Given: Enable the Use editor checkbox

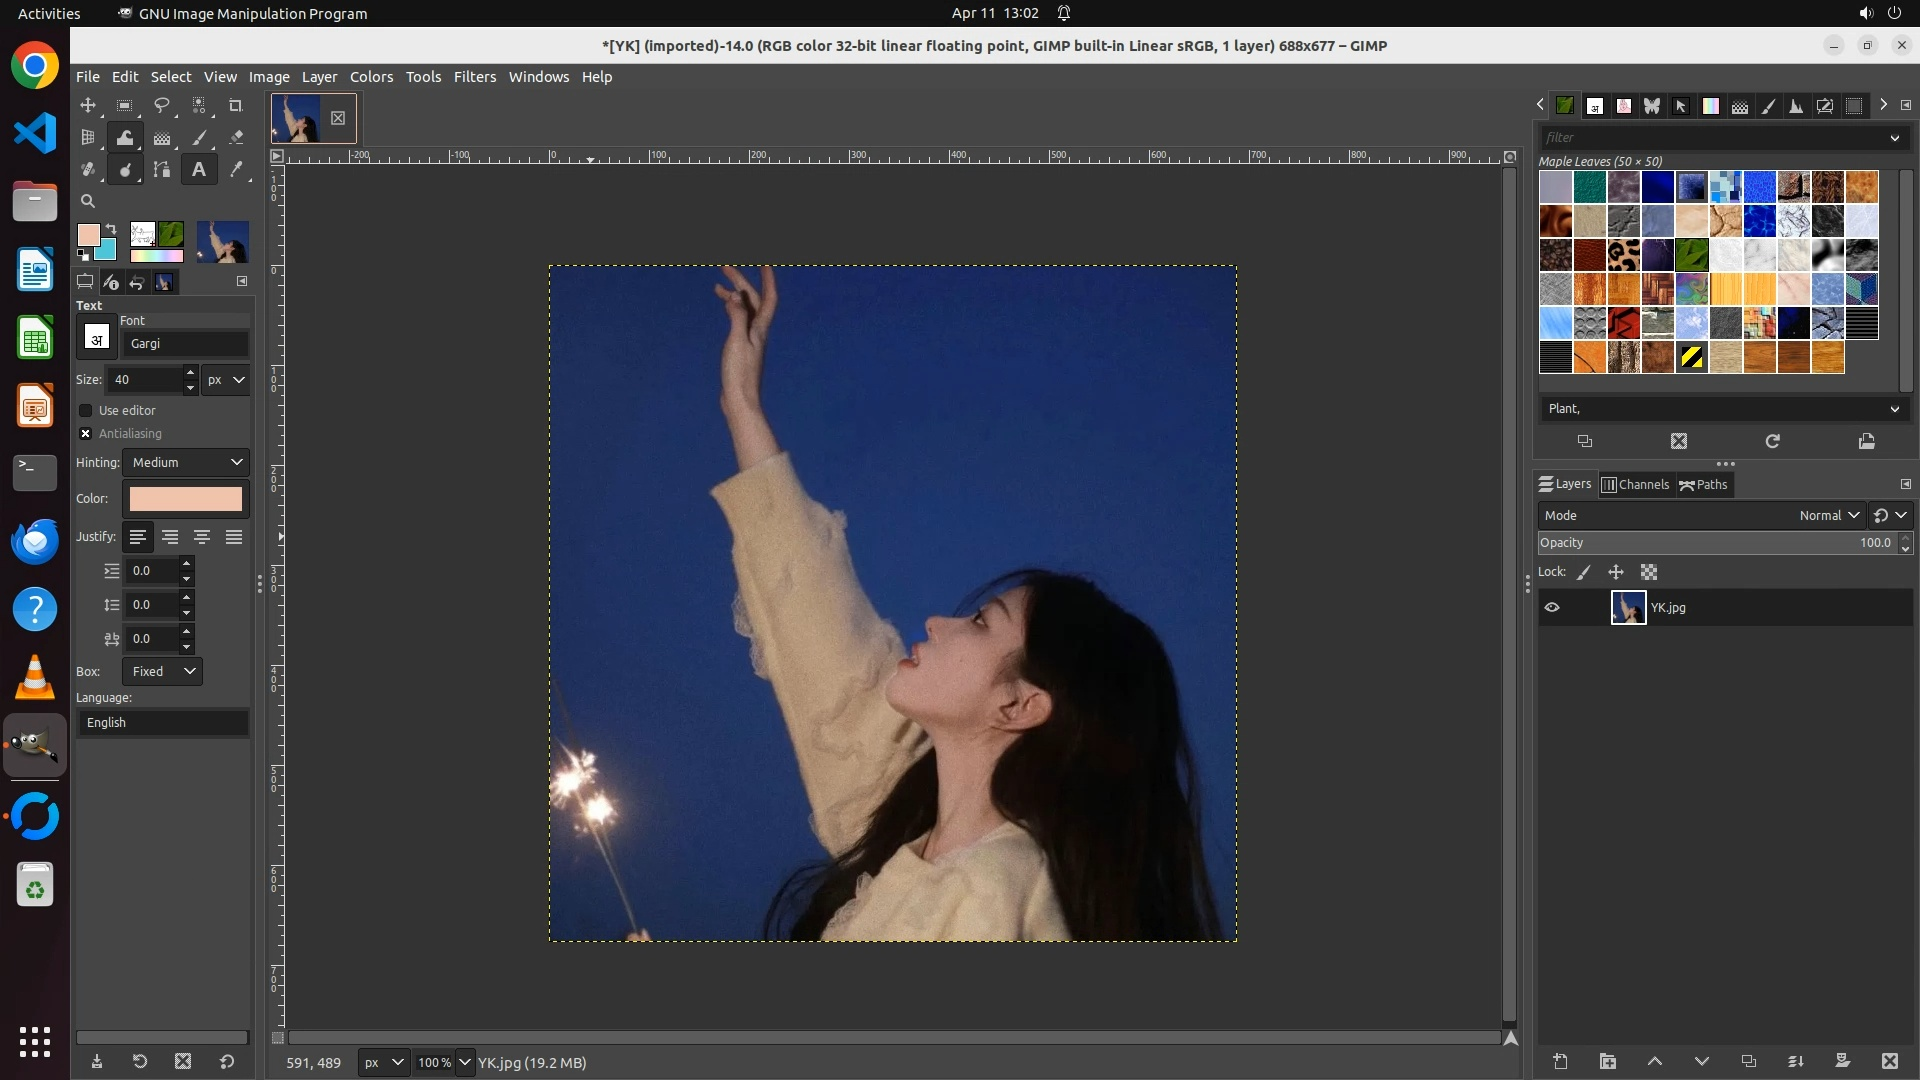Looking at the screenshot, I should [86, 411].
